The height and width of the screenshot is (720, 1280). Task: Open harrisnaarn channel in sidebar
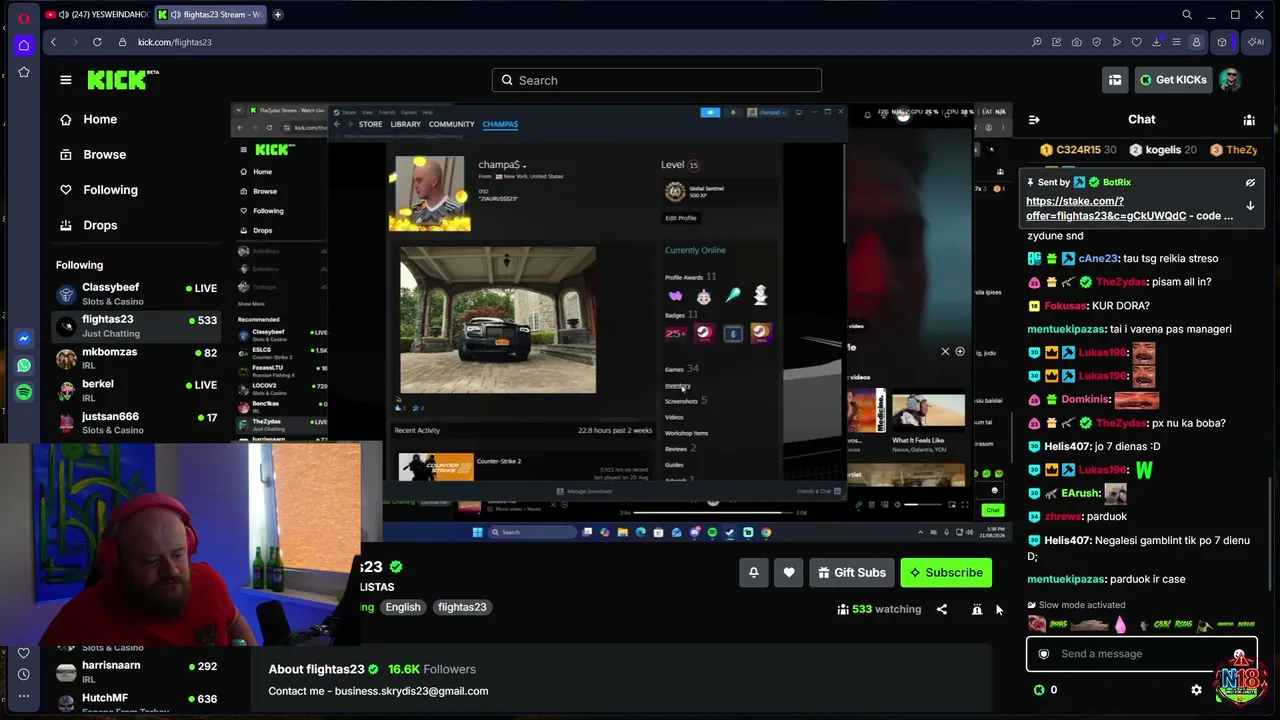[x=136, y=671]
